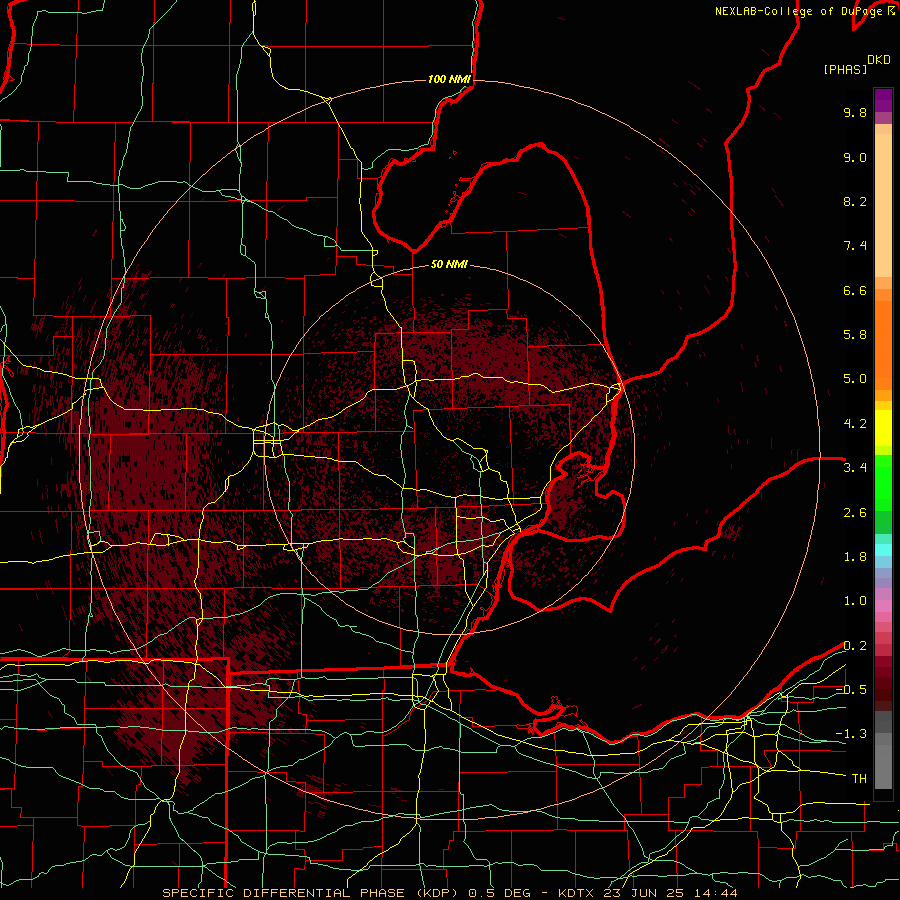Click the 9.8 value on the color scale
This screenshot has width=900, height=900.
point(855,112)
